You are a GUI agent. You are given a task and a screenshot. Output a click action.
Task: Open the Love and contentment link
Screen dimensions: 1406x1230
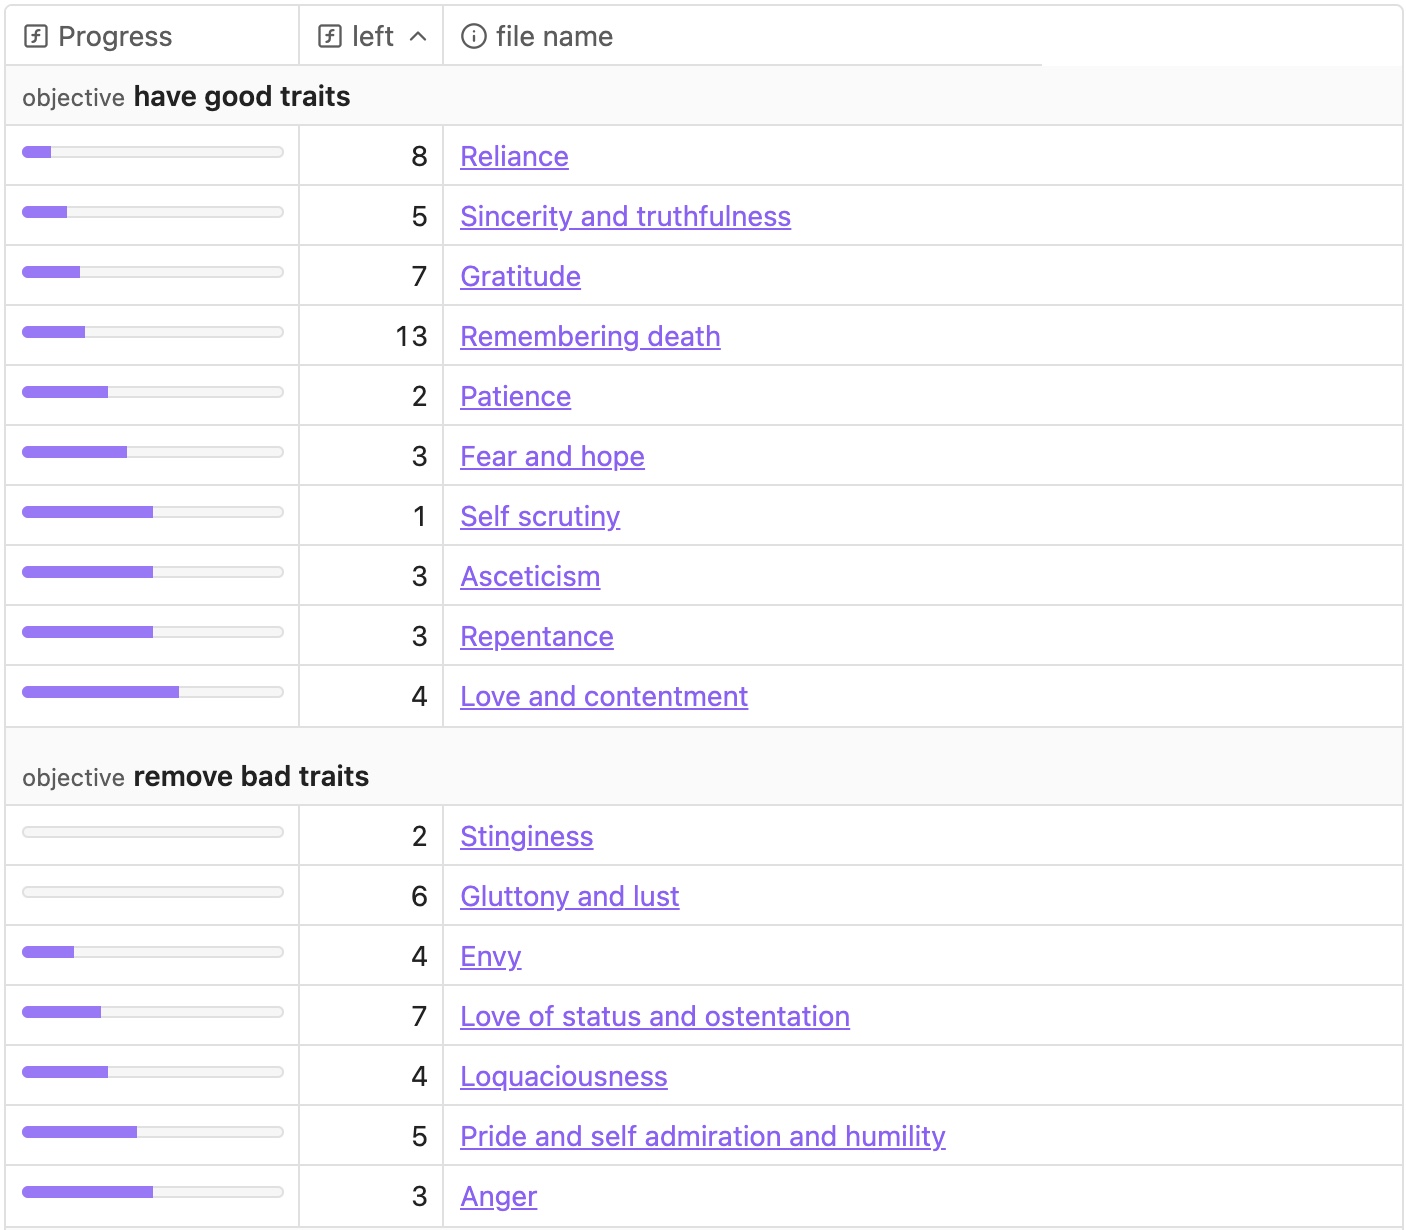pos(604,697)
